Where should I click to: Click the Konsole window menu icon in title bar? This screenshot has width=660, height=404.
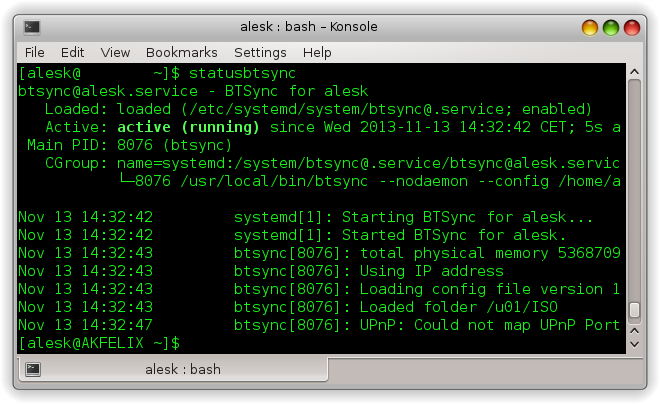tap(32, 27)
